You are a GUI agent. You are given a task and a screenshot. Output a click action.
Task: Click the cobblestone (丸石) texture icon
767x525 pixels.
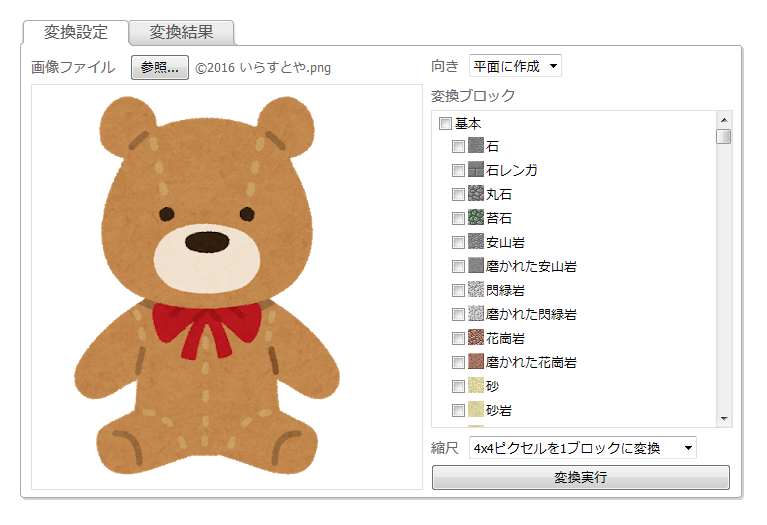tap(476, 194)
